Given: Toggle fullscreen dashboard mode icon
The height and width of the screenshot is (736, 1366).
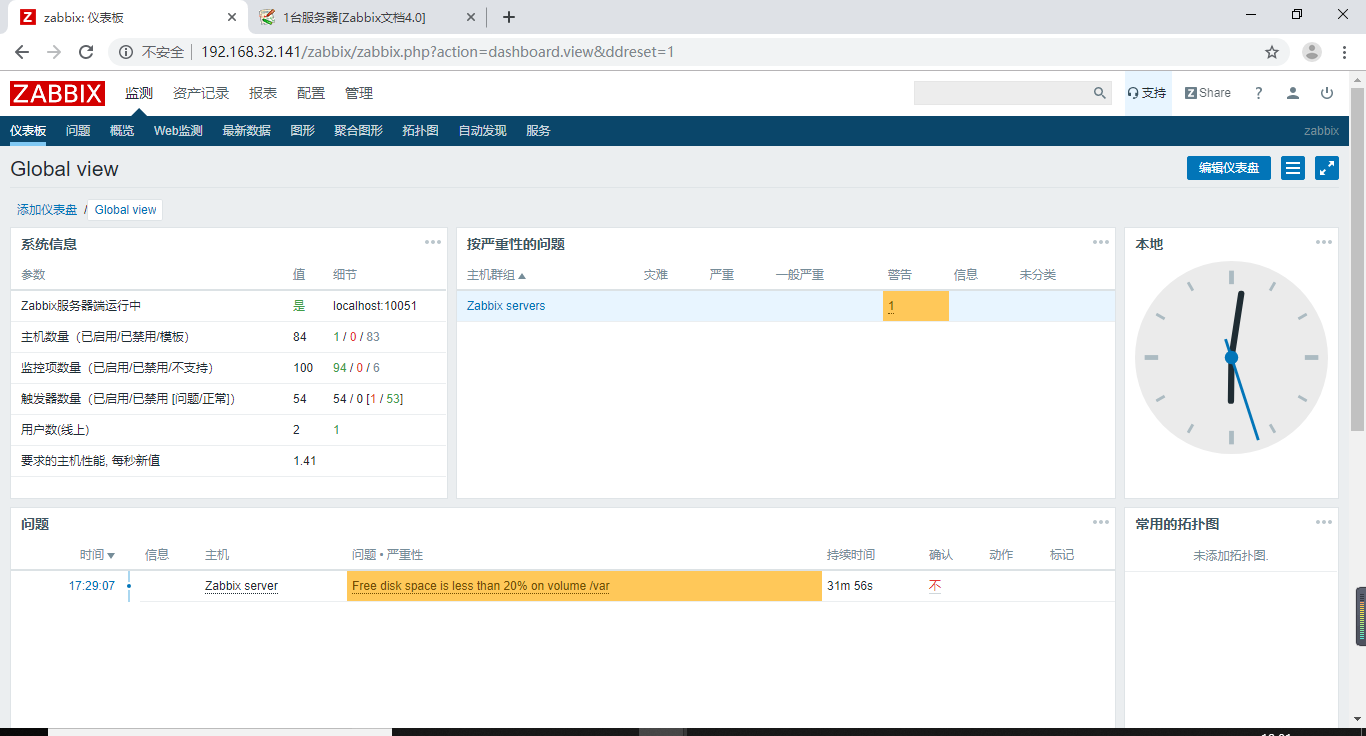Looking at the screenshot, I should click(1327, 168).
